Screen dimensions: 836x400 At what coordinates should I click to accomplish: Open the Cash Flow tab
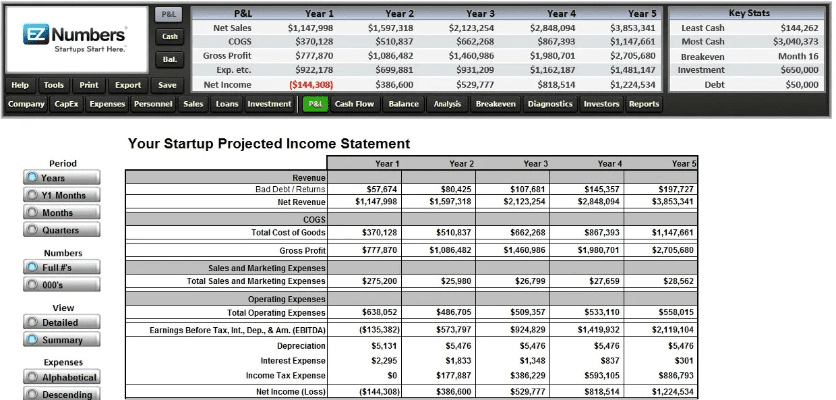point(354,104)
